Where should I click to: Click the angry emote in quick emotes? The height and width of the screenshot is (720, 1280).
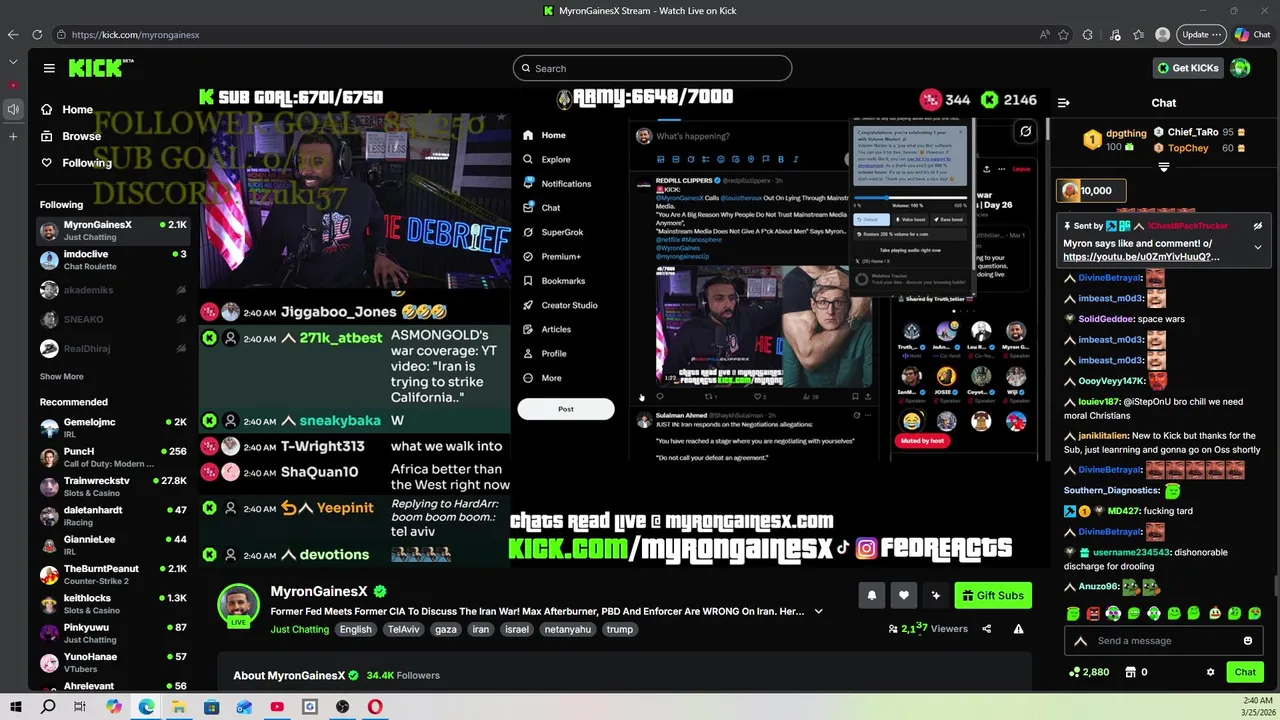(1093, 613)
